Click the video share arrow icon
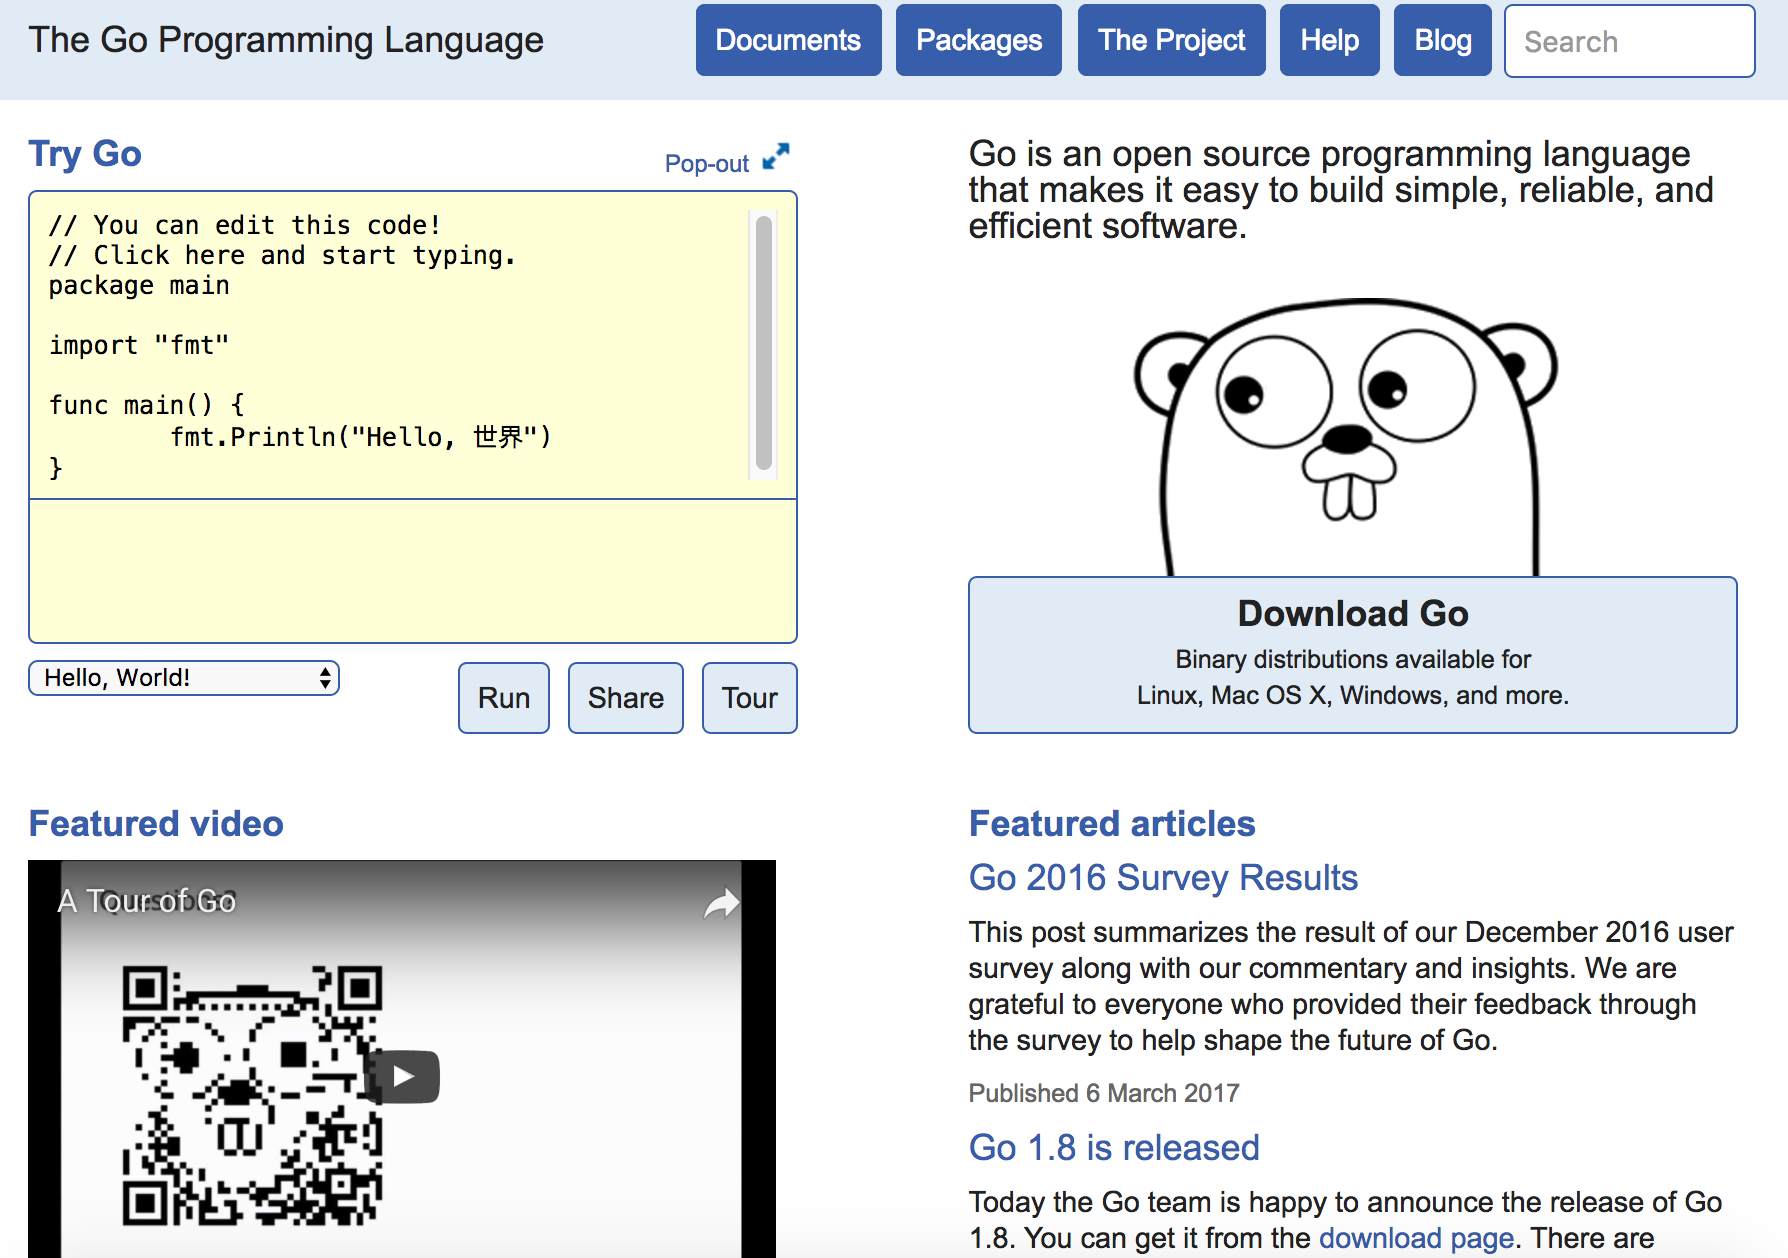 (721, 904)
